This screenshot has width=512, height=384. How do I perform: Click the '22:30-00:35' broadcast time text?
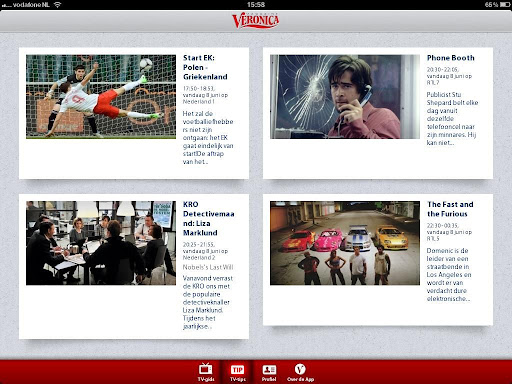(x=443, y=226)
